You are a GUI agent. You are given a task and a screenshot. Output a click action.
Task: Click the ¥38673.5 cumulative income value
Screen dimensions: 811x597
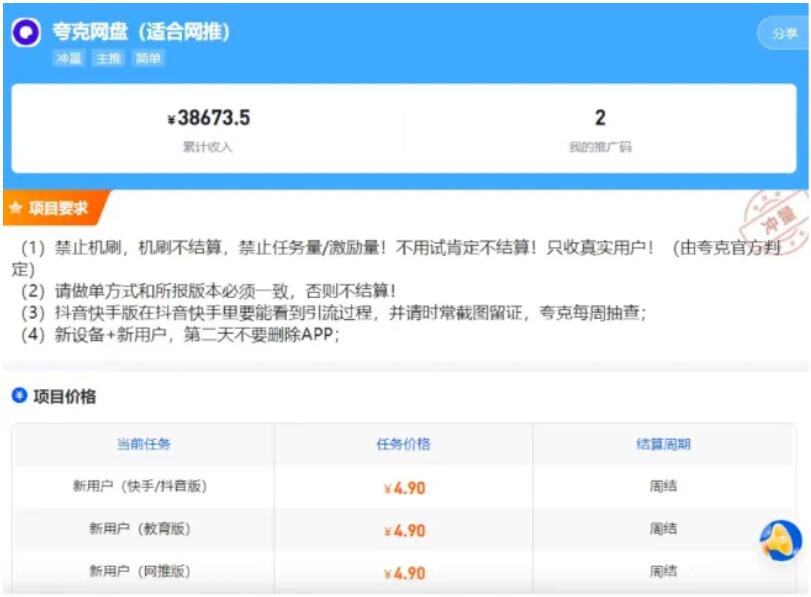point(208,118)
